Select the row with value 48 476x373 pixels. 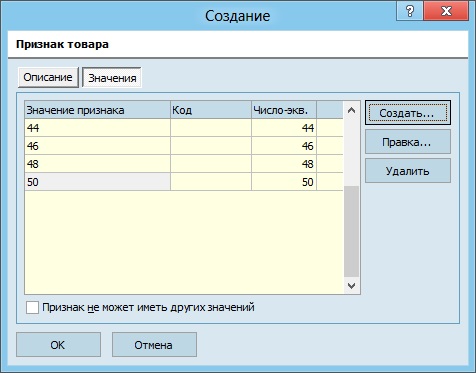tap(184, 164)
